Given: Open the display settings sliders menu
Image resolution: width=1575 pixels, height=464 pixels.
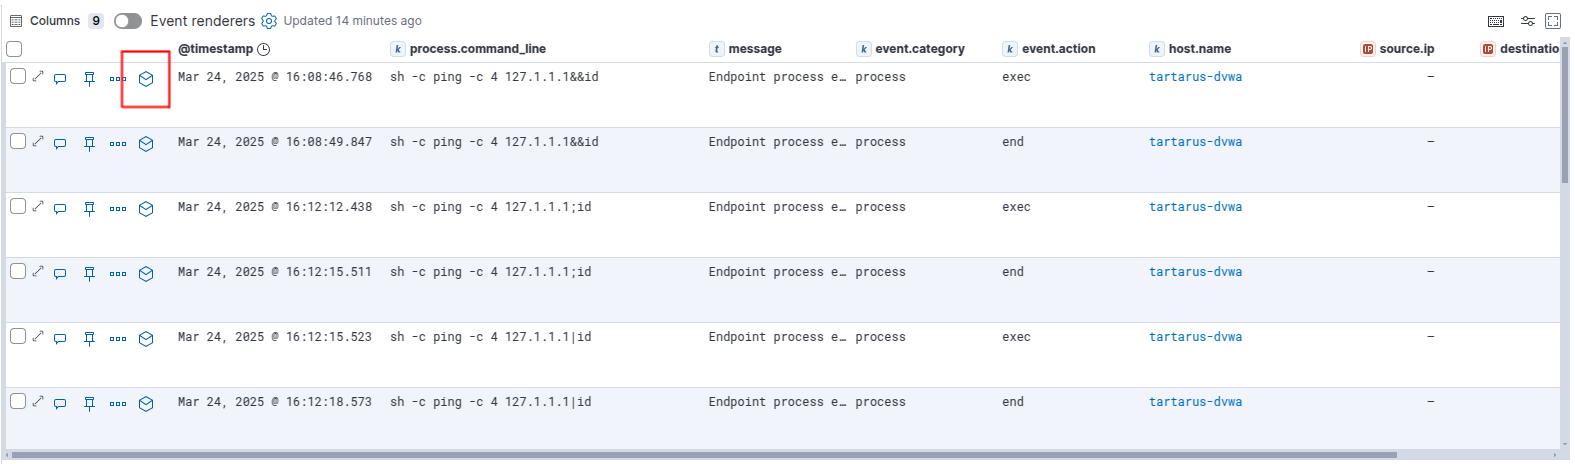Looking at the screenshot, I should click(1527, 21).
